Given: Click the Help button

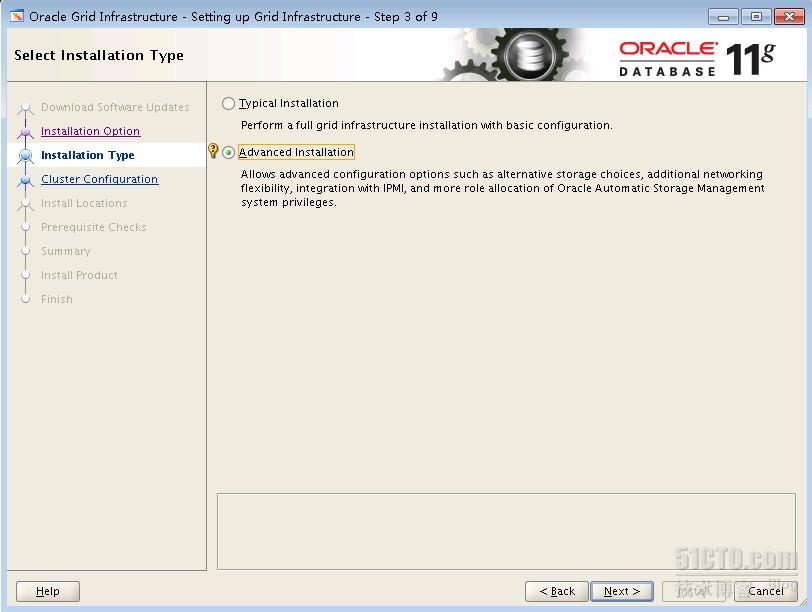Looking at the screenshot, I should pyautogui.click(x=48, y=591).
